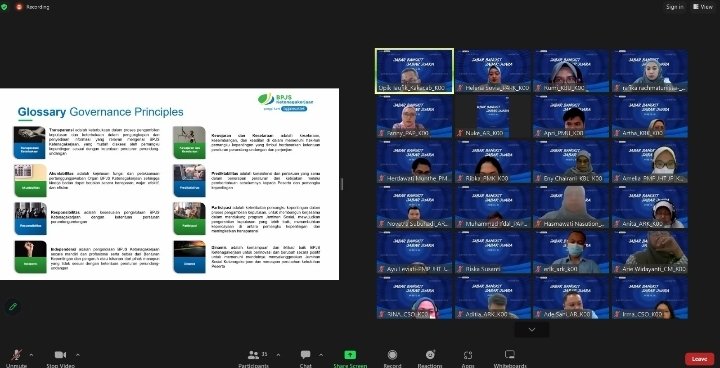This screenshot has width=720, height=368.
Task: Select Hasmawati Nasution video tile
Action: [x=571, y=206]
